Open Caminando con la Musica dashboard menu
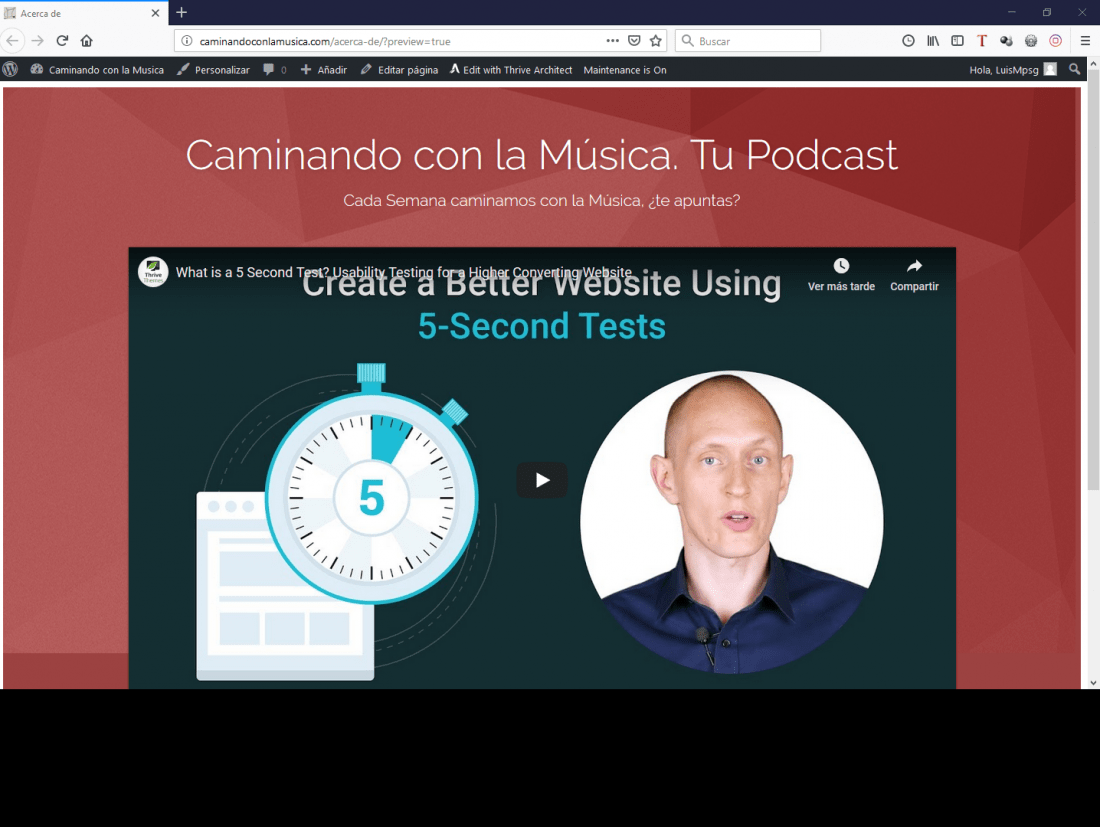Viewport: 1100px width, 827px height. (97, 69)
